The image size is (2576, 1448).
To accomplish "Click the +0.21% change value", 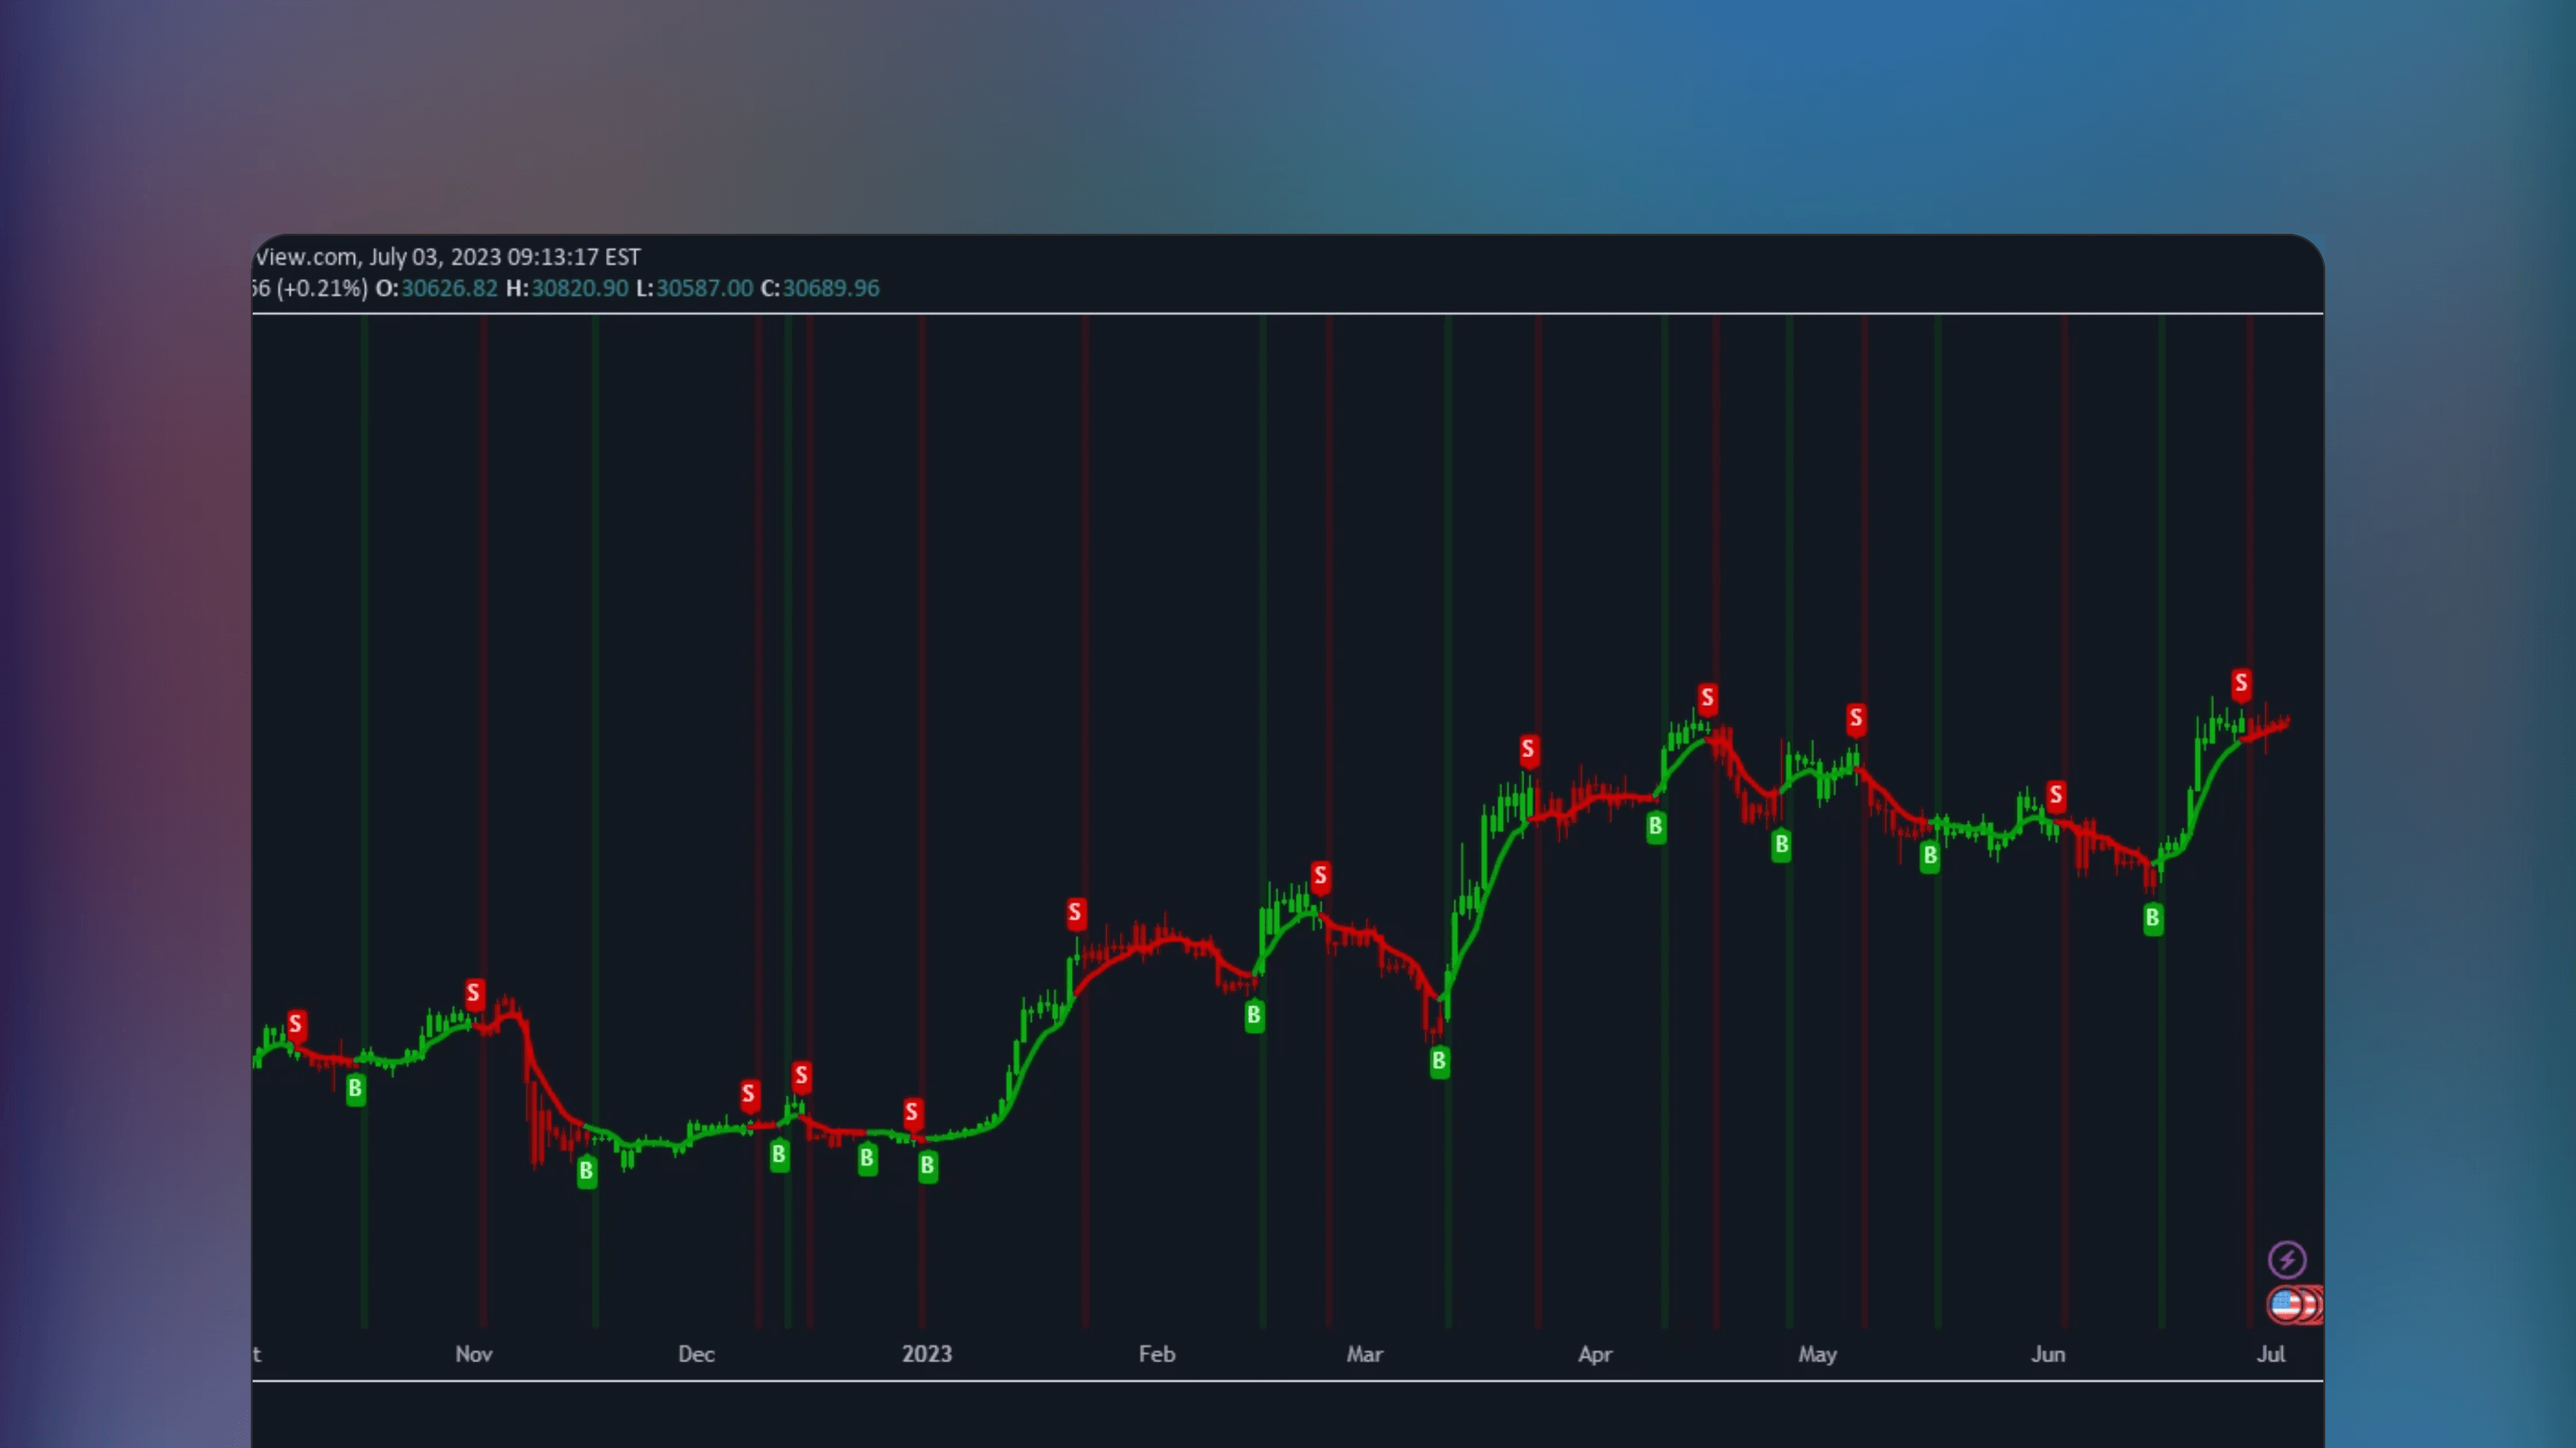I will coord(322,289).
